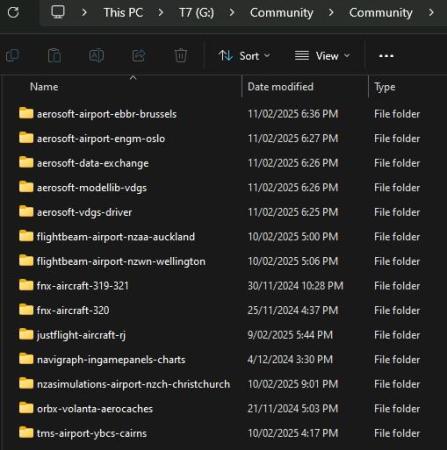Click the Delete trash icon
This screenshot has height=450, width=447.
coord(181,56)
